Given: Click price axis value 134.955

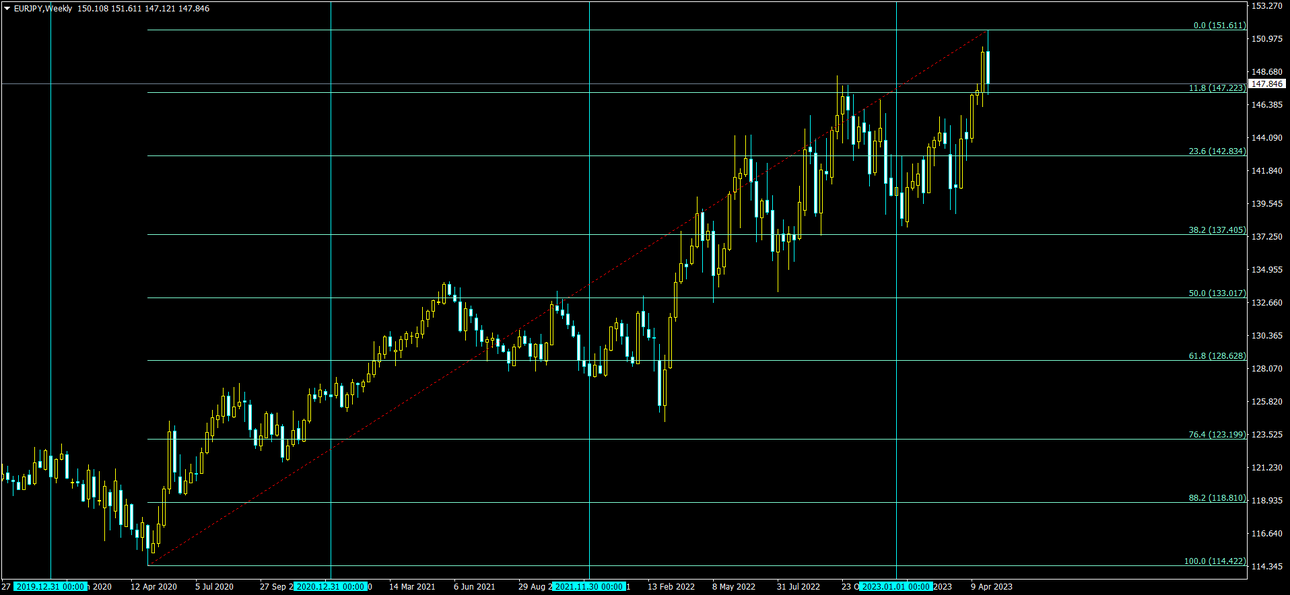Looking at the screenshot, I should click(1267, 270).
